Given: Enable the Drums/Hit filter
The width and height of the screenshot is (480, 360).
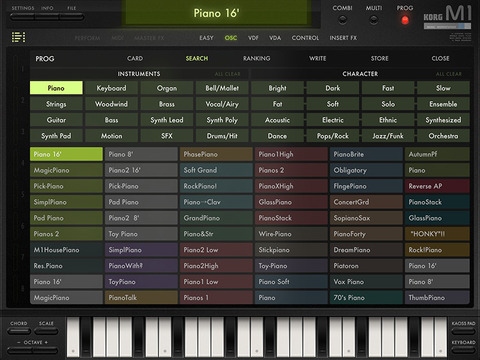Looking at the screenshot, I should (222, 136).
